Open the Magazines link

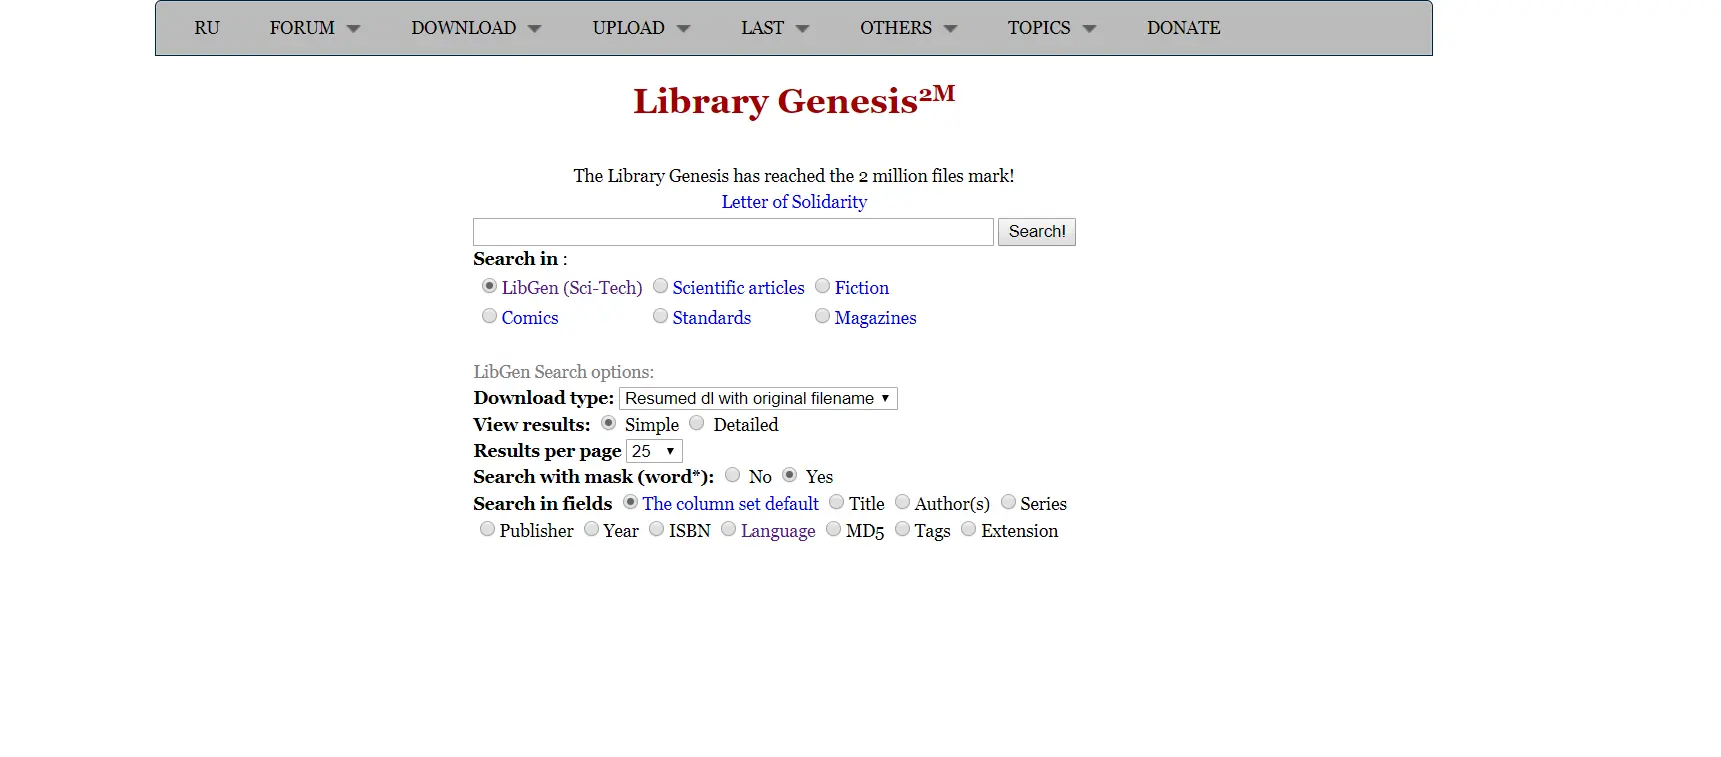click(x=875, y=318)
